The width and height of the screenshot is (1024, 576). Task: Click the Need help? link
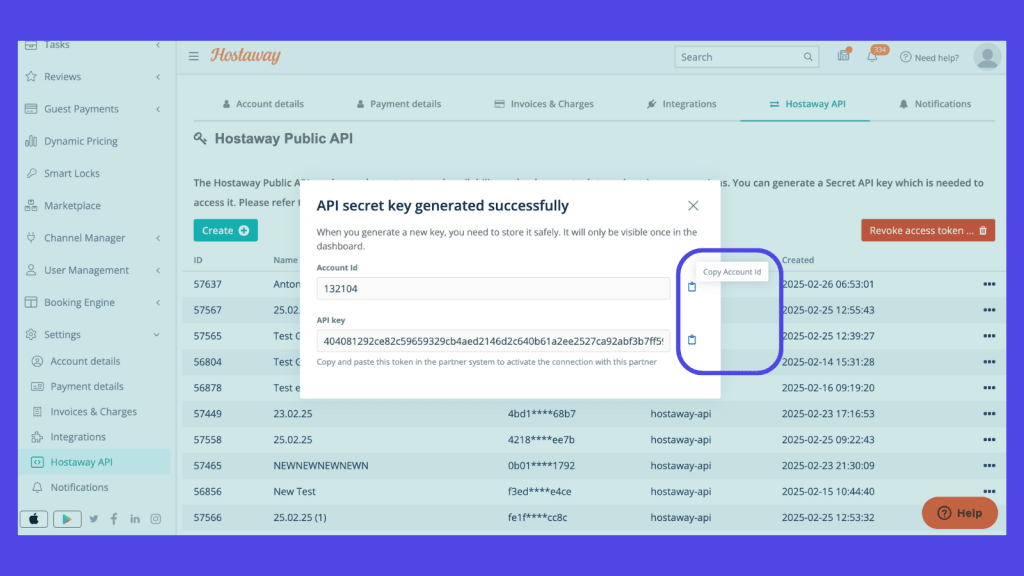tap(929, 57)
